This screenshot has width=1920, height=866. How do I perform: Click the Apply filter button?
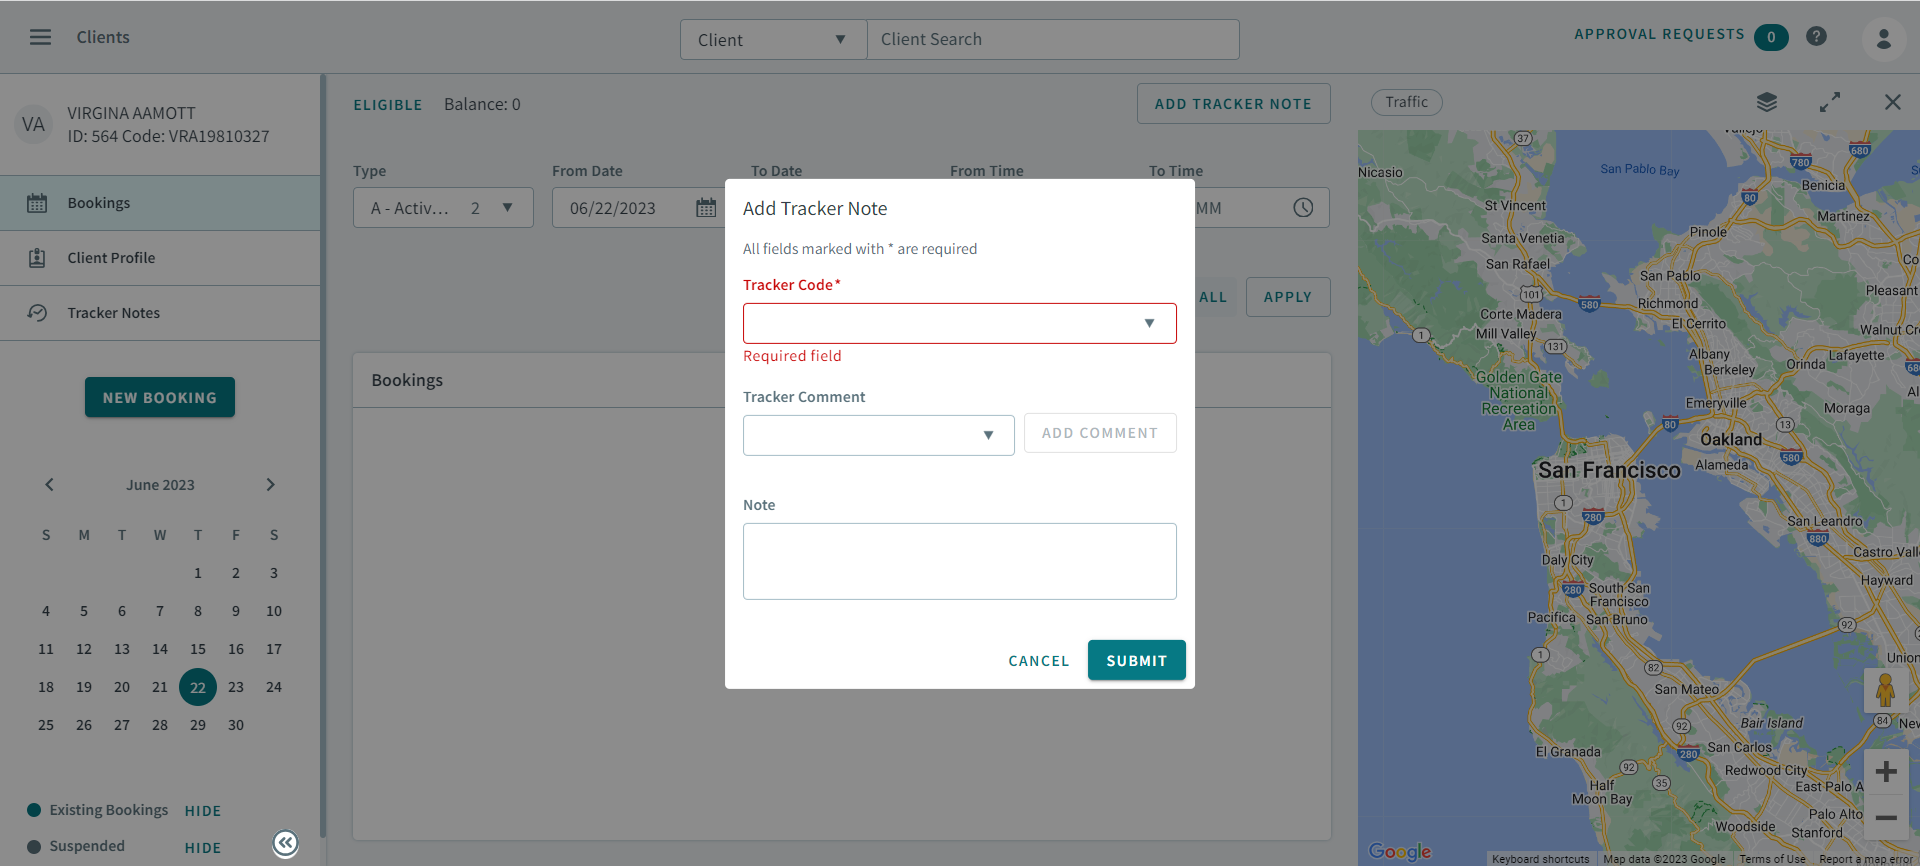pos(1288,297)
